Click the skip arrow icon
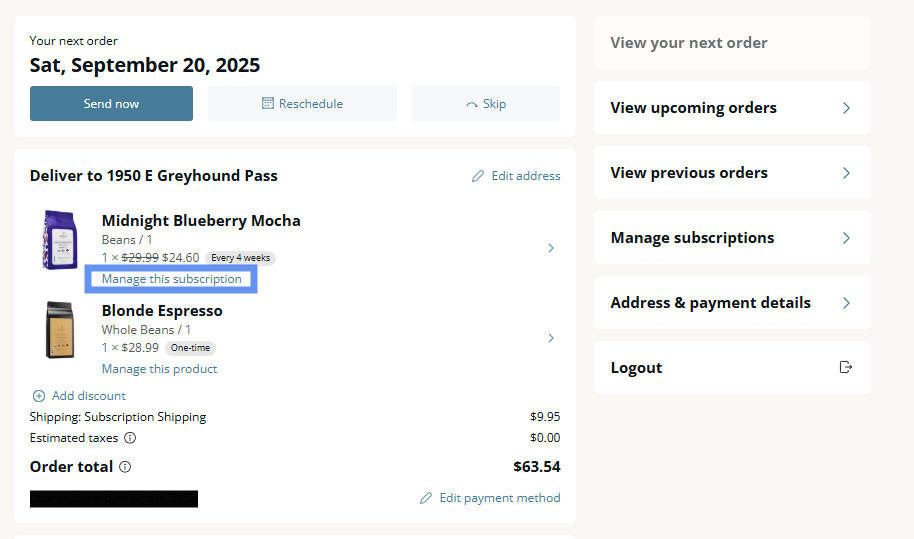The width and height of the screenshot is (914, 539). pyautogui.click(x=472, y=105)
